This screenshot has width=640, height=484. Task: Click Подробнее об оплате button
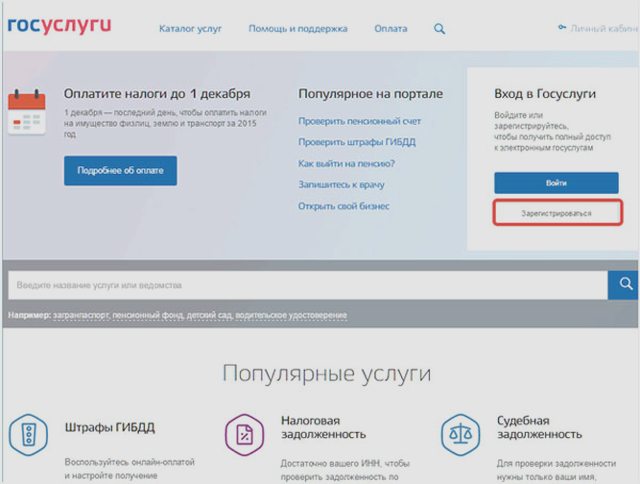[x=120, y=171]
